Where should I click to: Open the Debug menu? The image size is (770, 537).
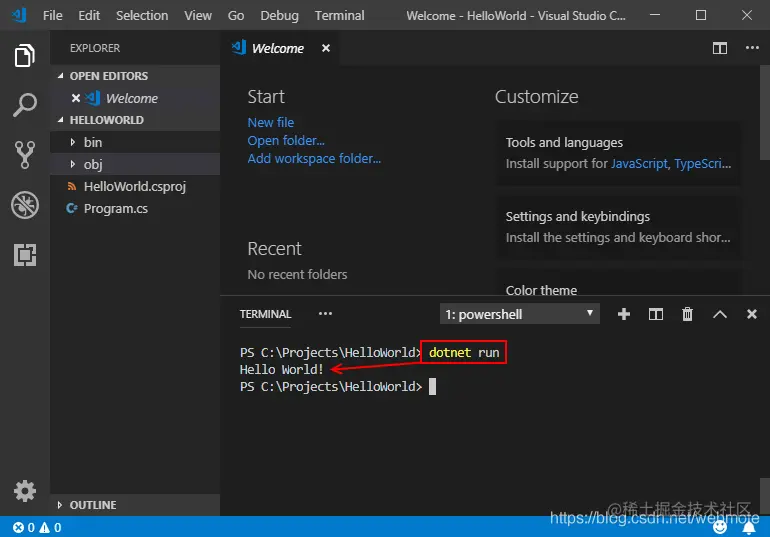(279, 16)
